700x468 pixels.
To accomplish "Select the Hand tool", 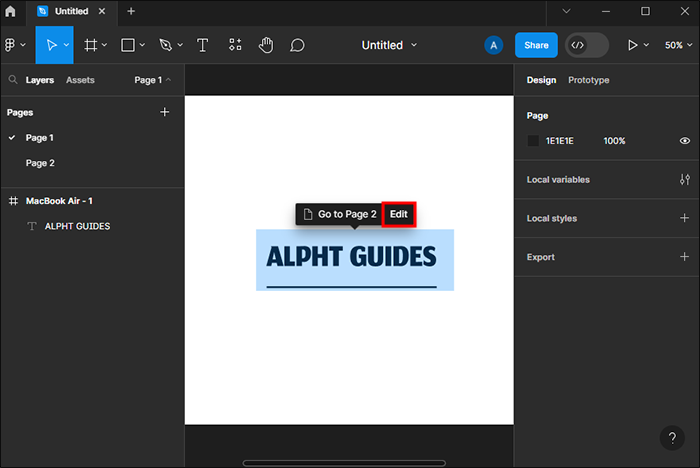I will pos(265,45).
